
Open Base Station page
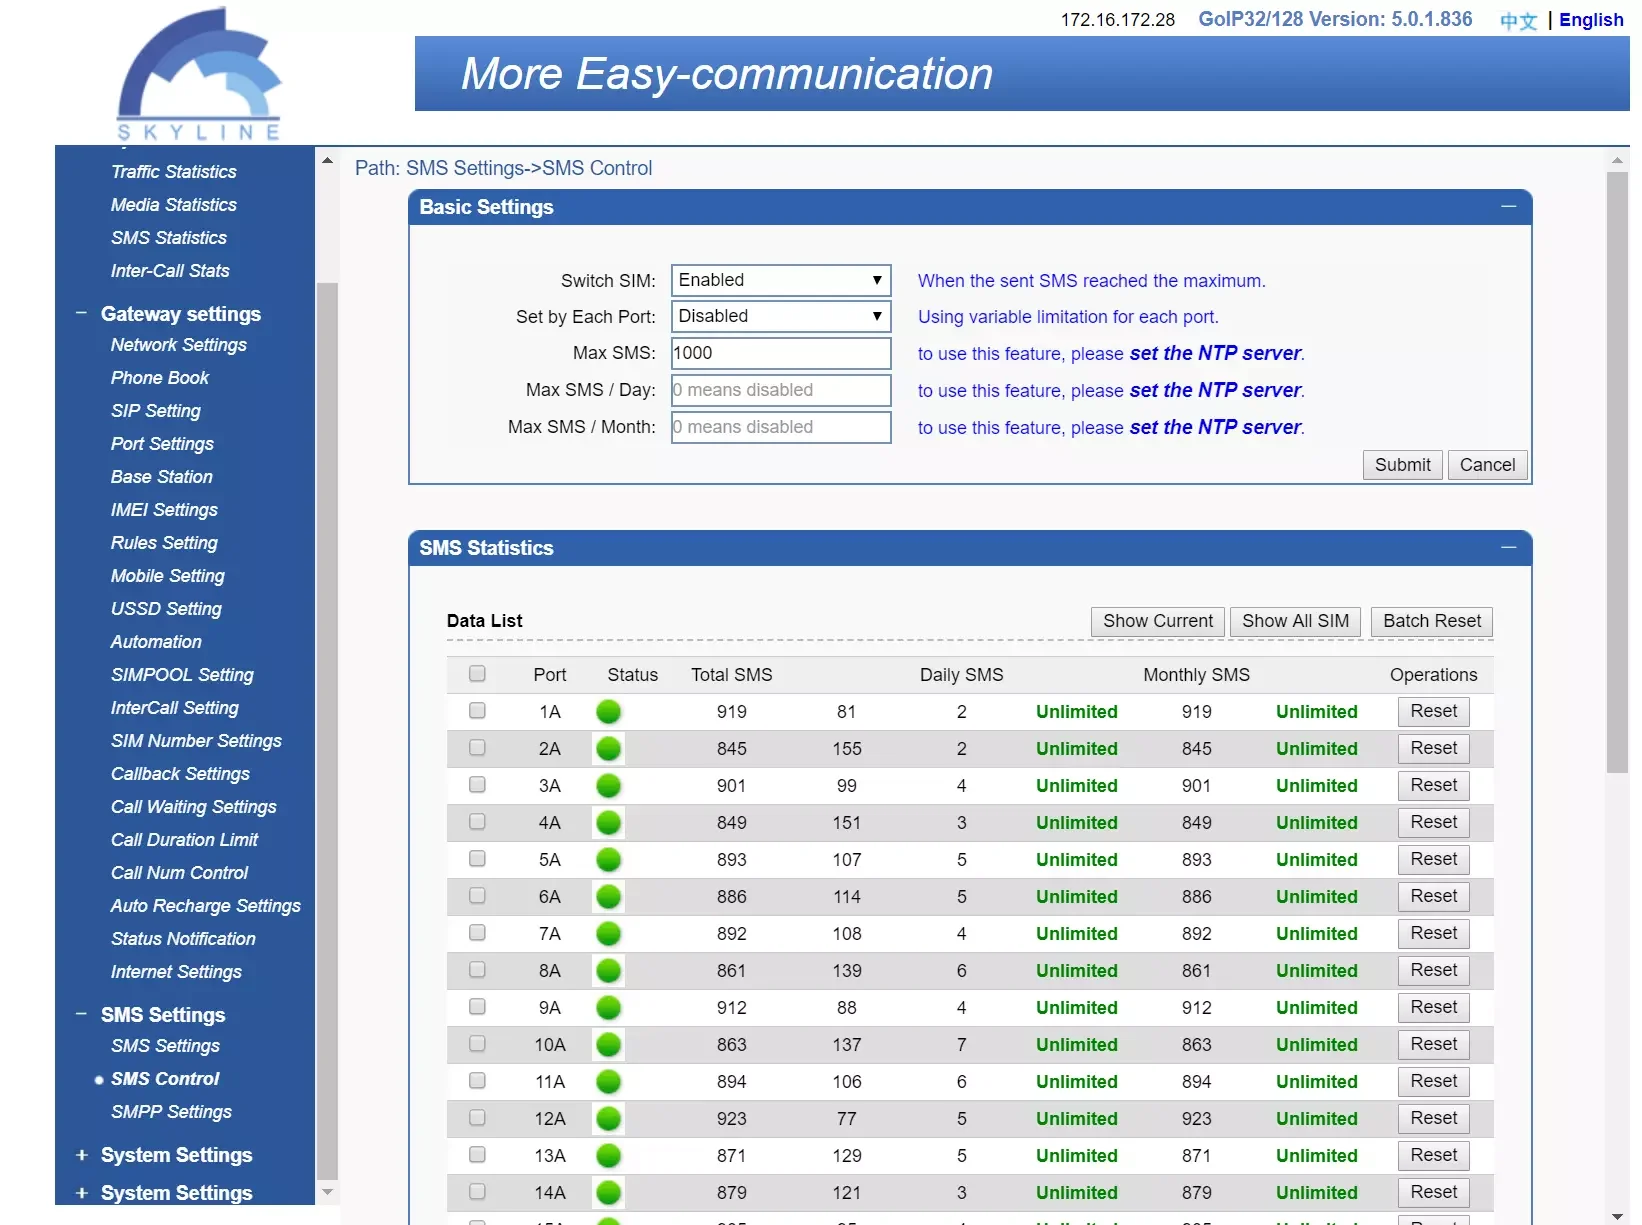click(x=162, y=477)
